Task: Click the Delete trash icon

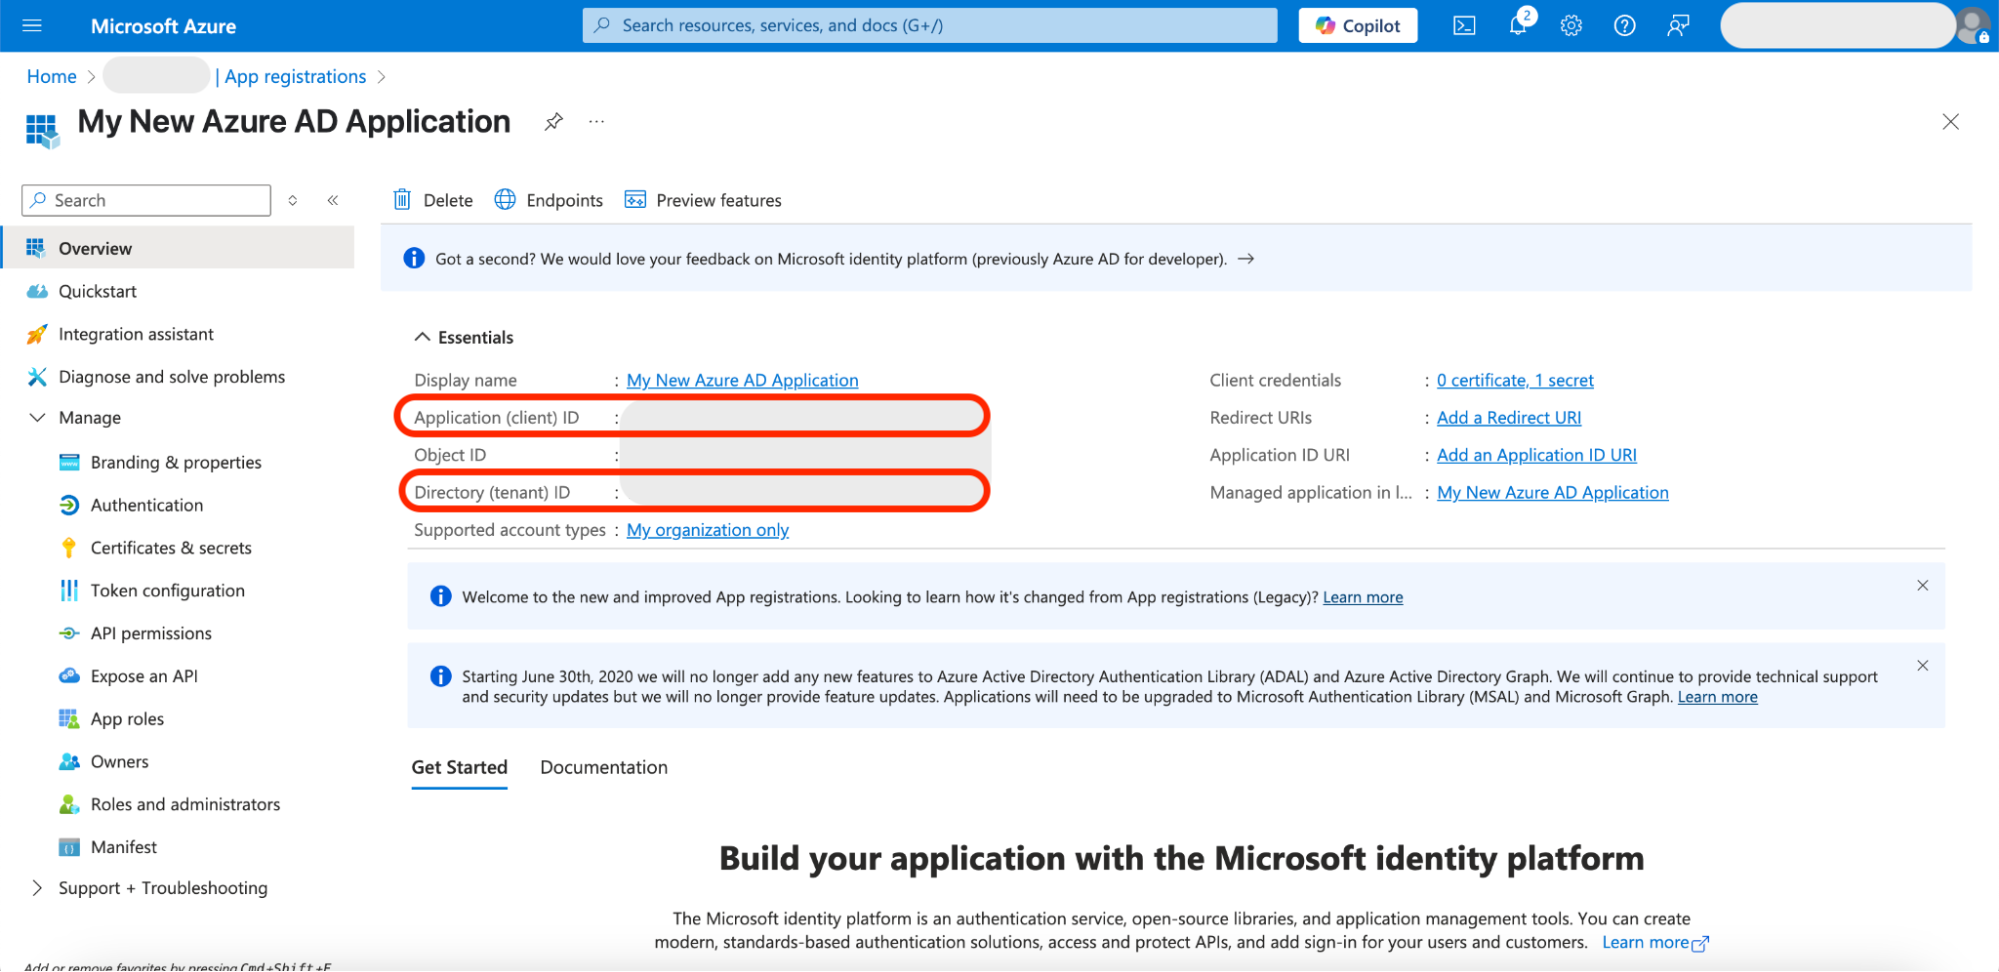Action: coord(402,200)
